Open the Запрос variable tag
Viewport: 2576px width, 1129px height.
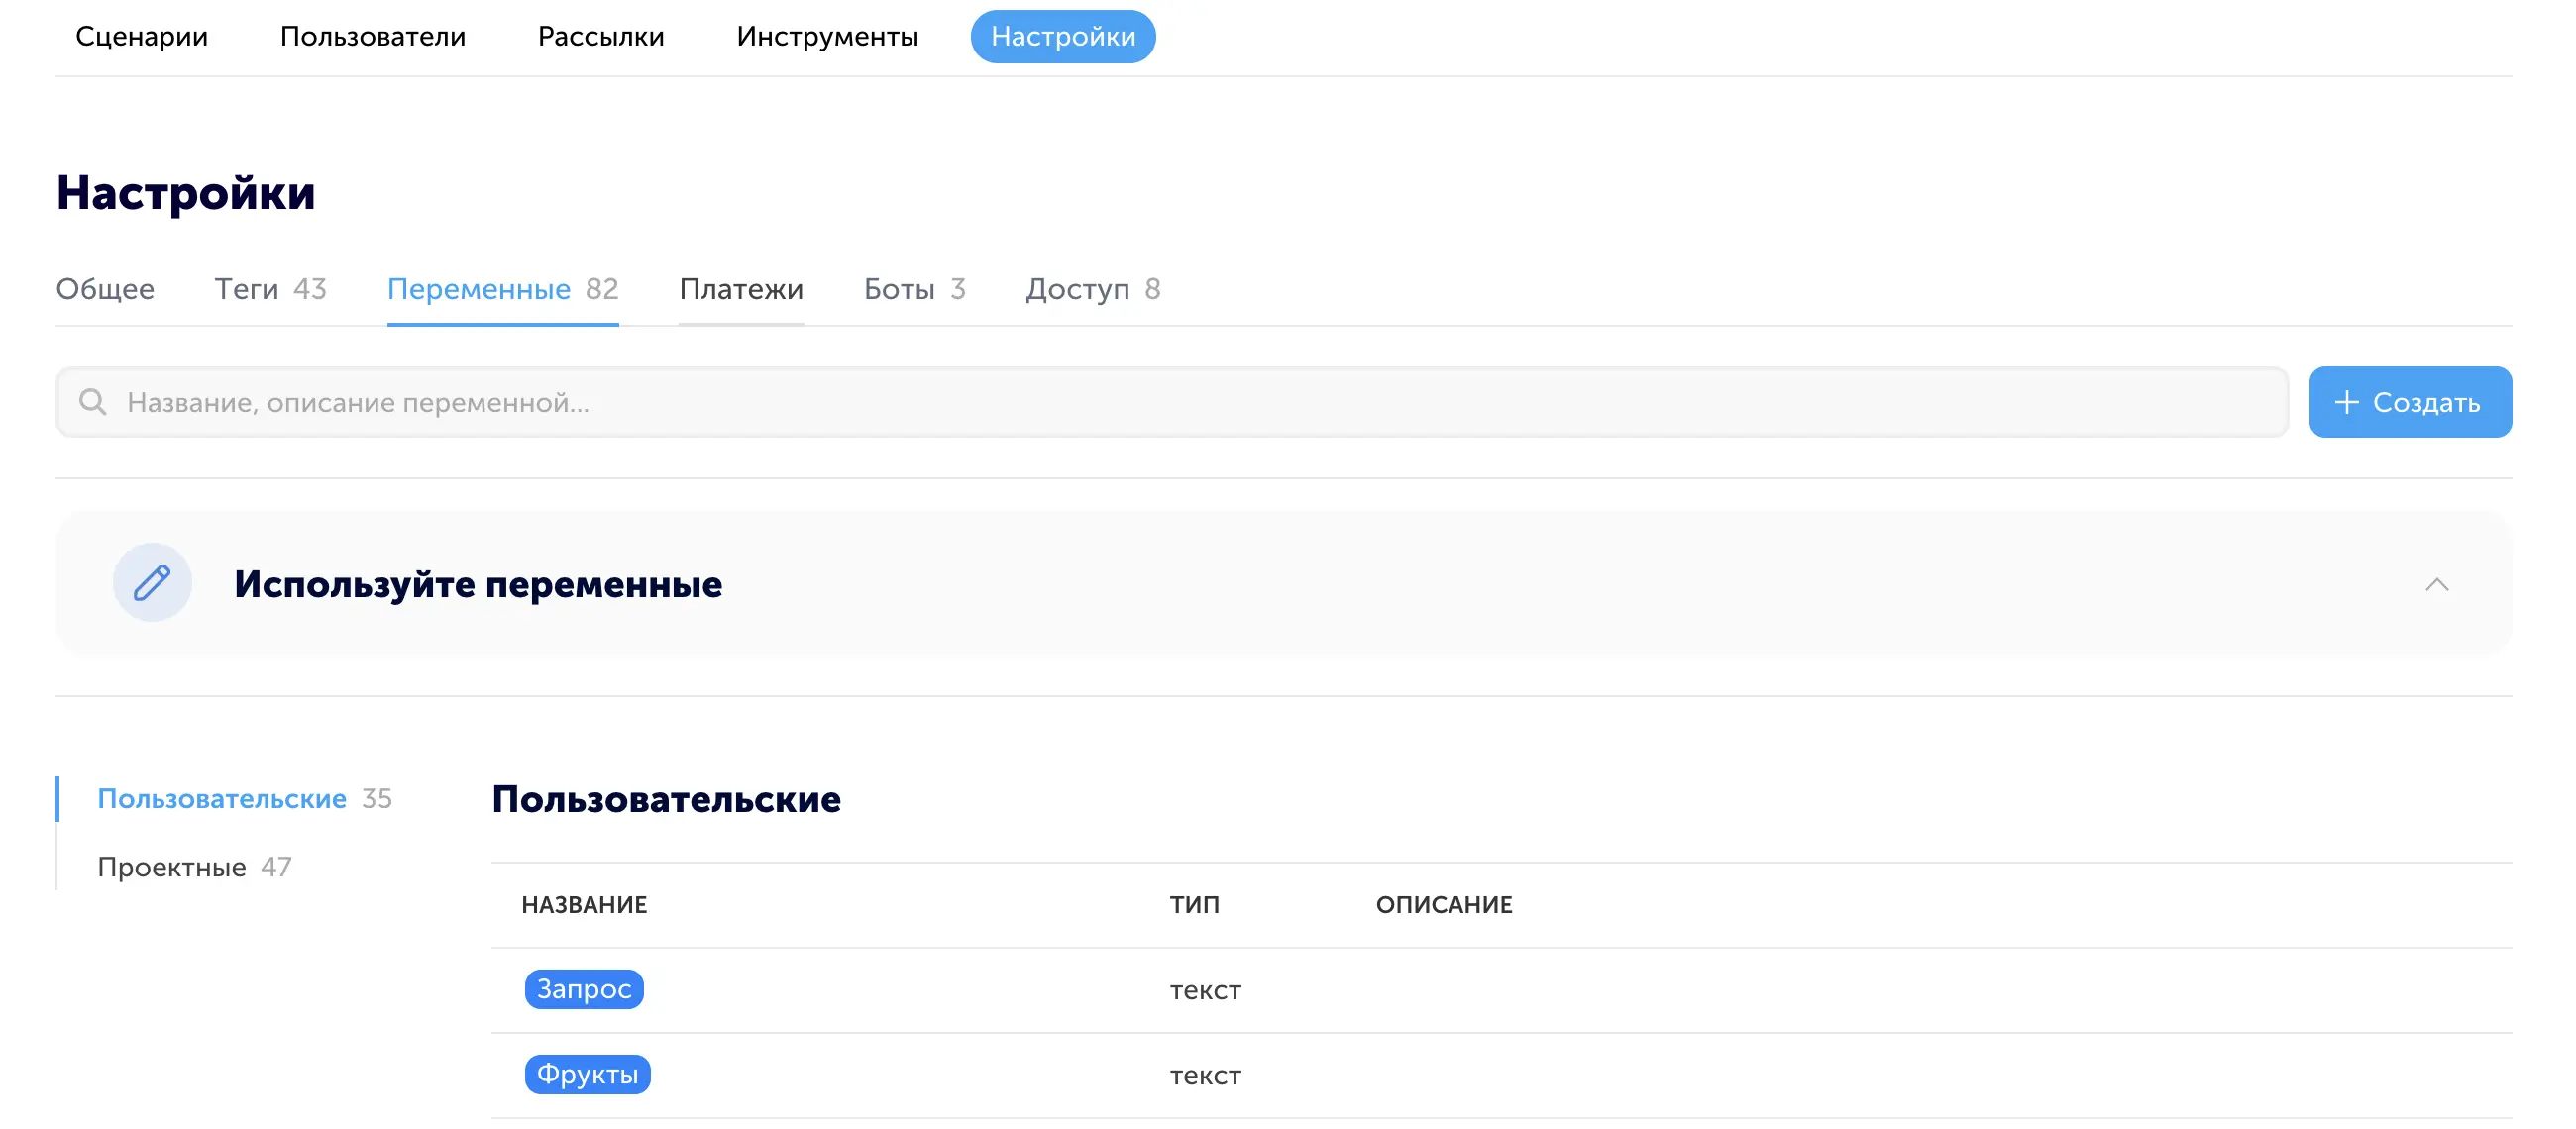point(584,989)
